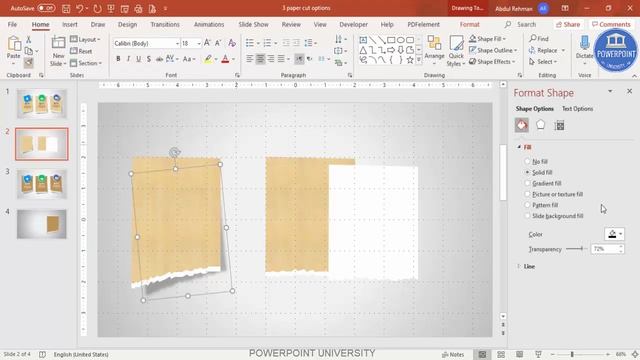Switch to Slide Sorter view icon
This screenshot has height=360, width=640.
click(x=501, y=354)
